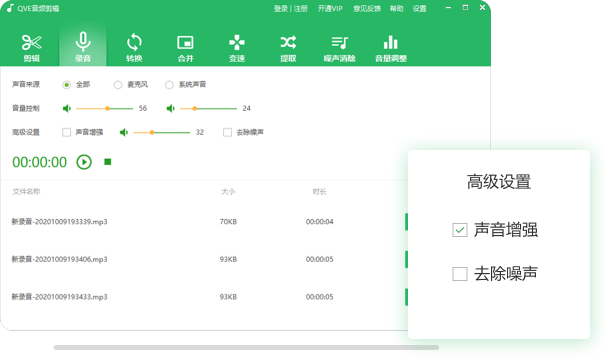This screenshot has width=609, height=360.
Task: Click 大小 column header
Action: [228, 191]
